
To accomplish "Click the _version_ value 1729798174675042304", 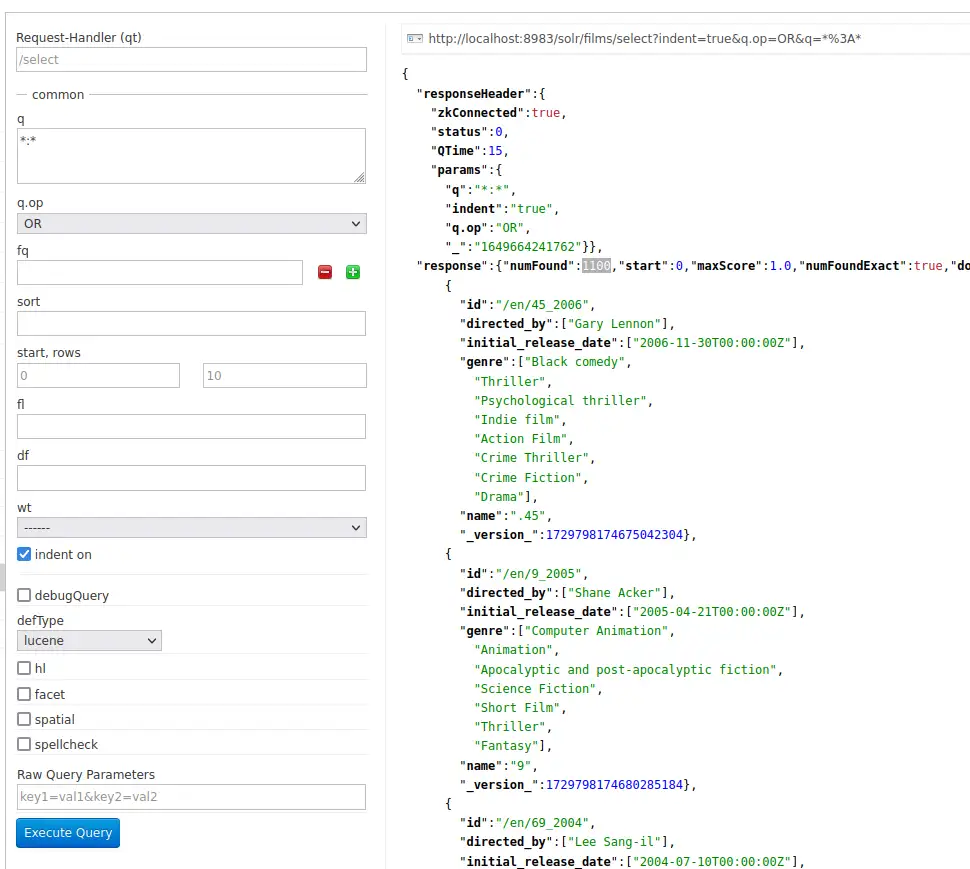I will (614, 534).
